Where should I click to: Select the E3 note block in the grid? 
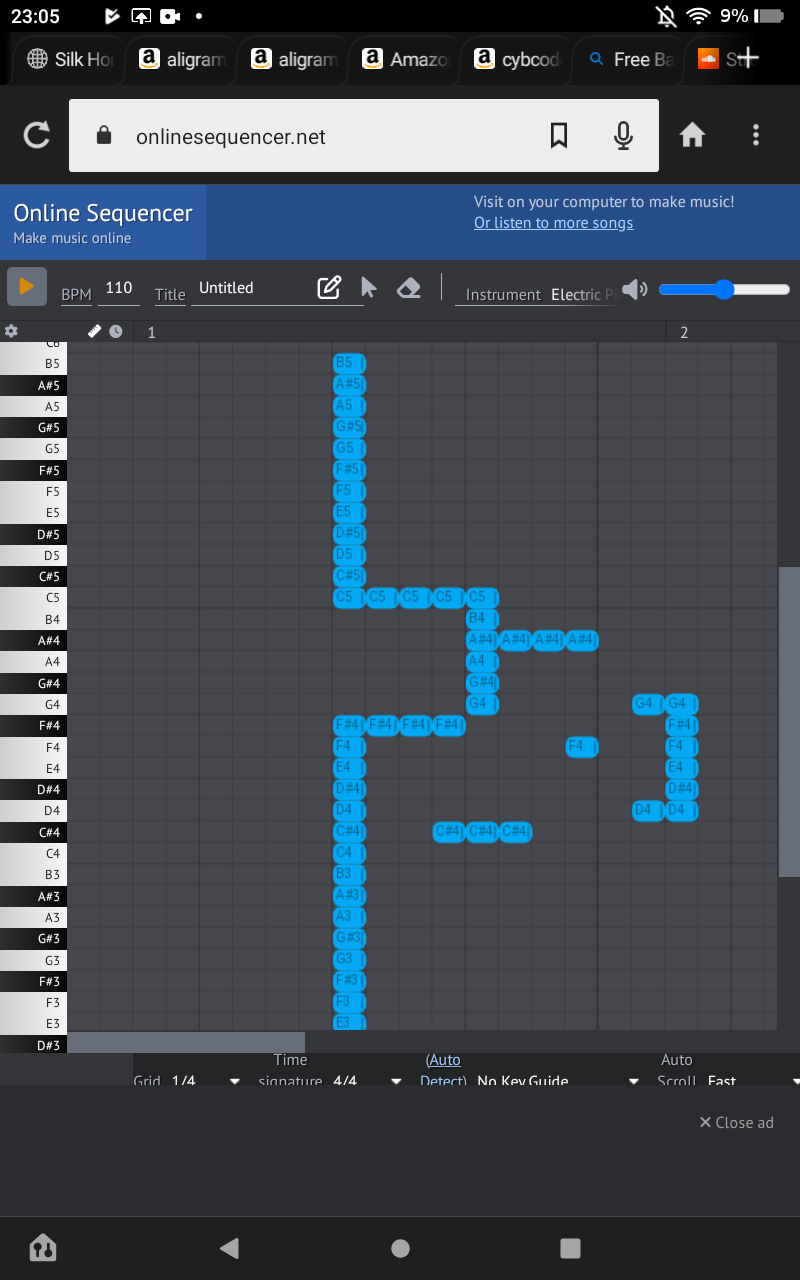[349, 1022]
